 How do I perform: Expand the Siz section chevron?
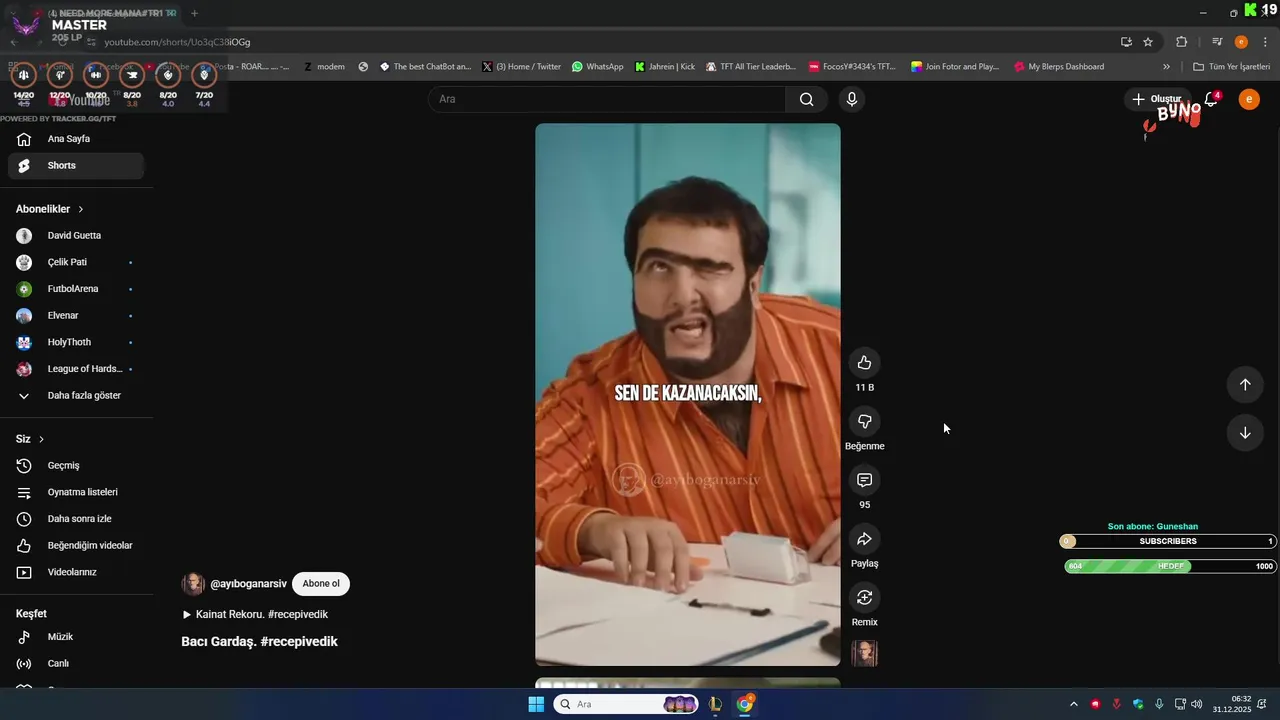(x=41, y=439)
